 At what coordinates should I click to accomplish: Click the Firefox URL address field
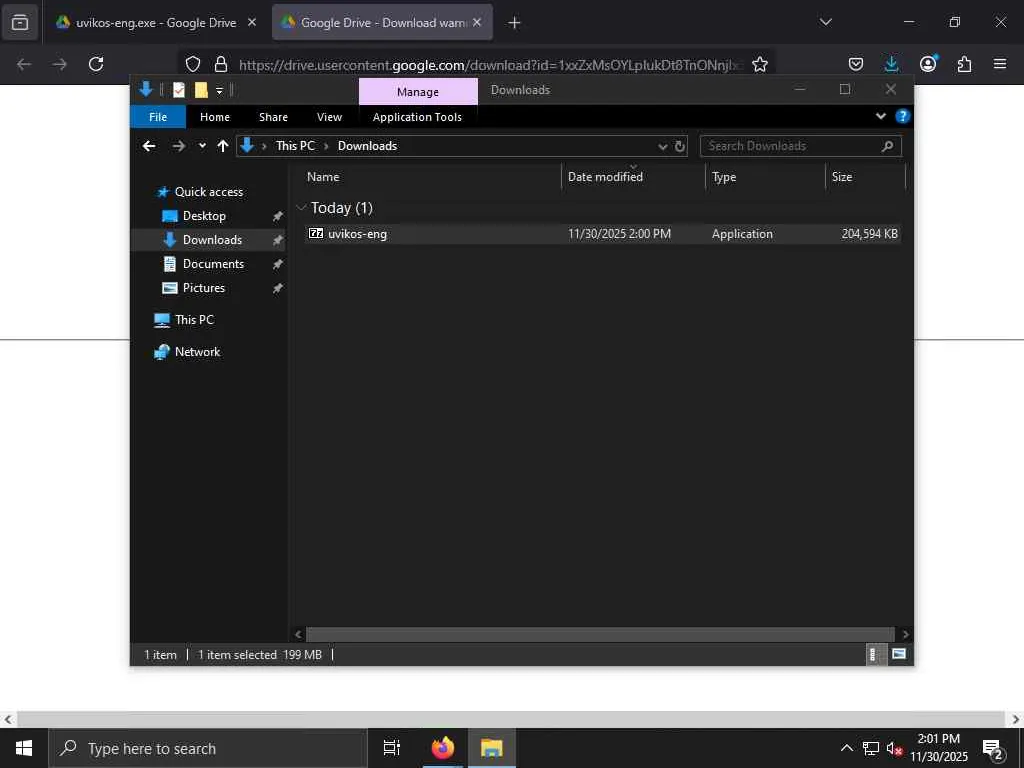490,65
